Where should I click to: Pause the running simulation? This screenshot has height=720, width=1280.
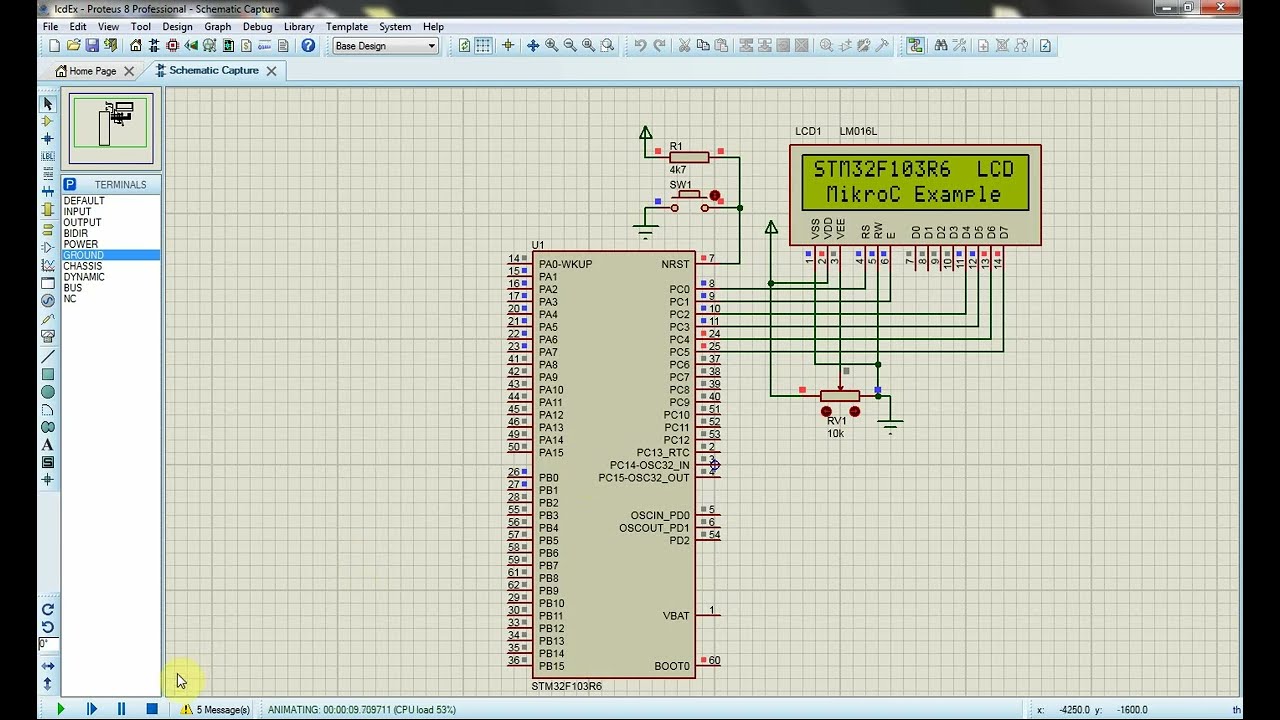coord(121,709)
